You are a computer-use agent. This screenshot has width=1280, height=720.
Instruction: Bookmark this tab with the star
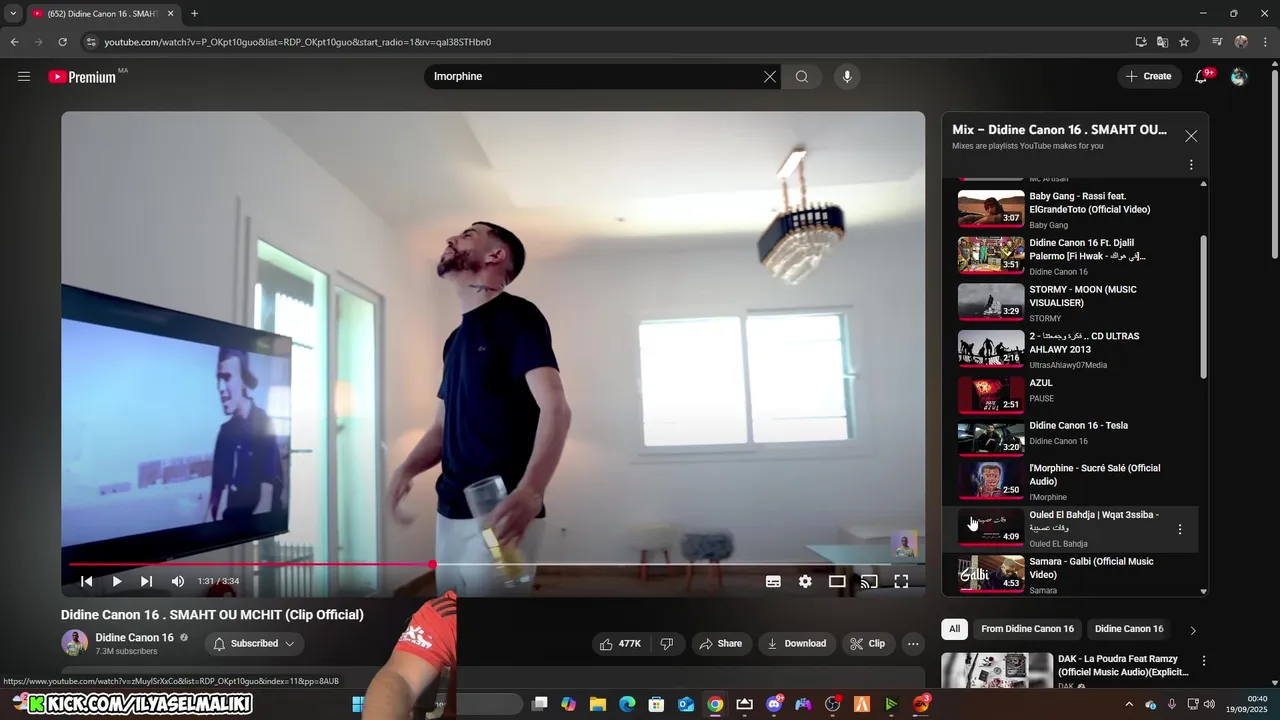[x=1184, y=42]
